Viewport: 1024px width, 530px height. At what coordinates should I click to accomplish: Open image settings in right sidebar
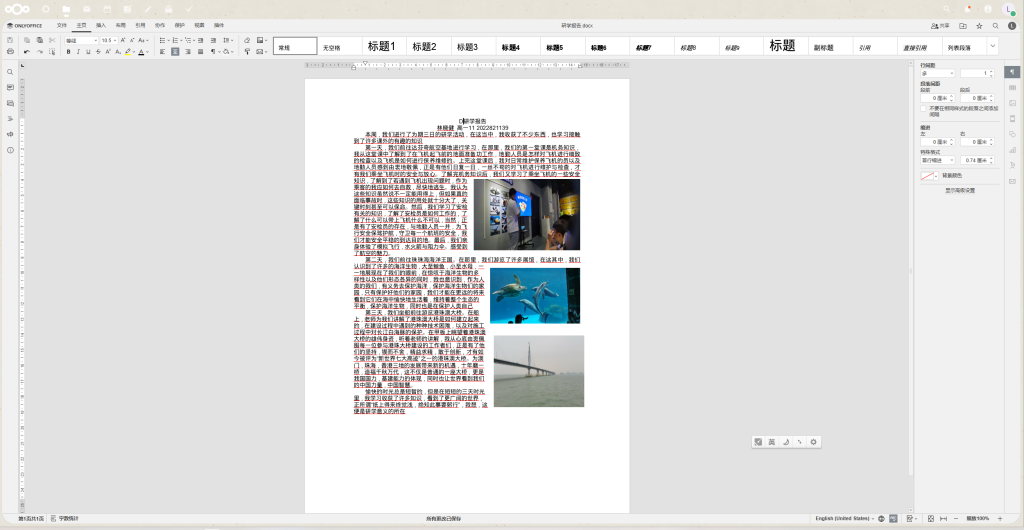pyautogui.click(x=1012, y=103)
